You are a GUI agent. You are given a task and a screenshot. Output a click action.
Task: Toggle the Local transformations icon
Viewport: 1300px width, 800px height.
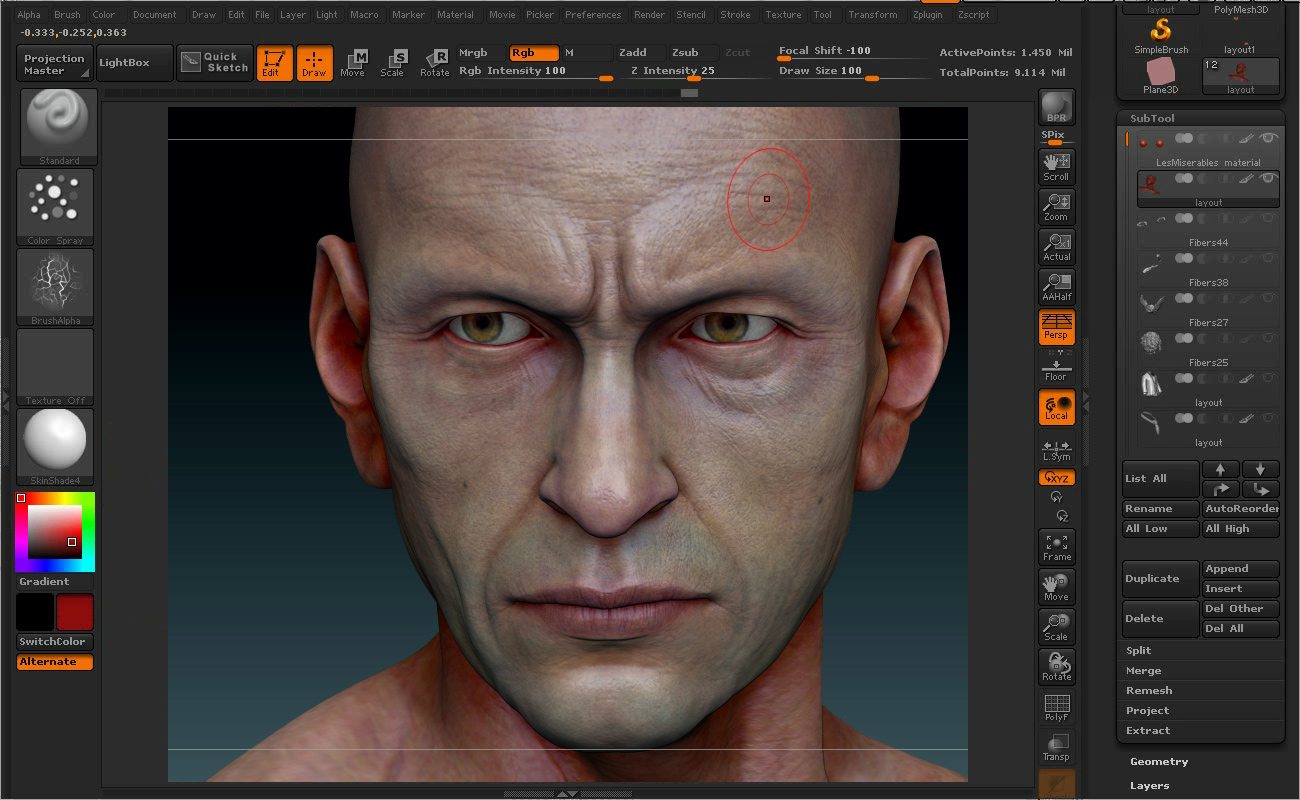pyautogui.click(x=1057, y=407)
